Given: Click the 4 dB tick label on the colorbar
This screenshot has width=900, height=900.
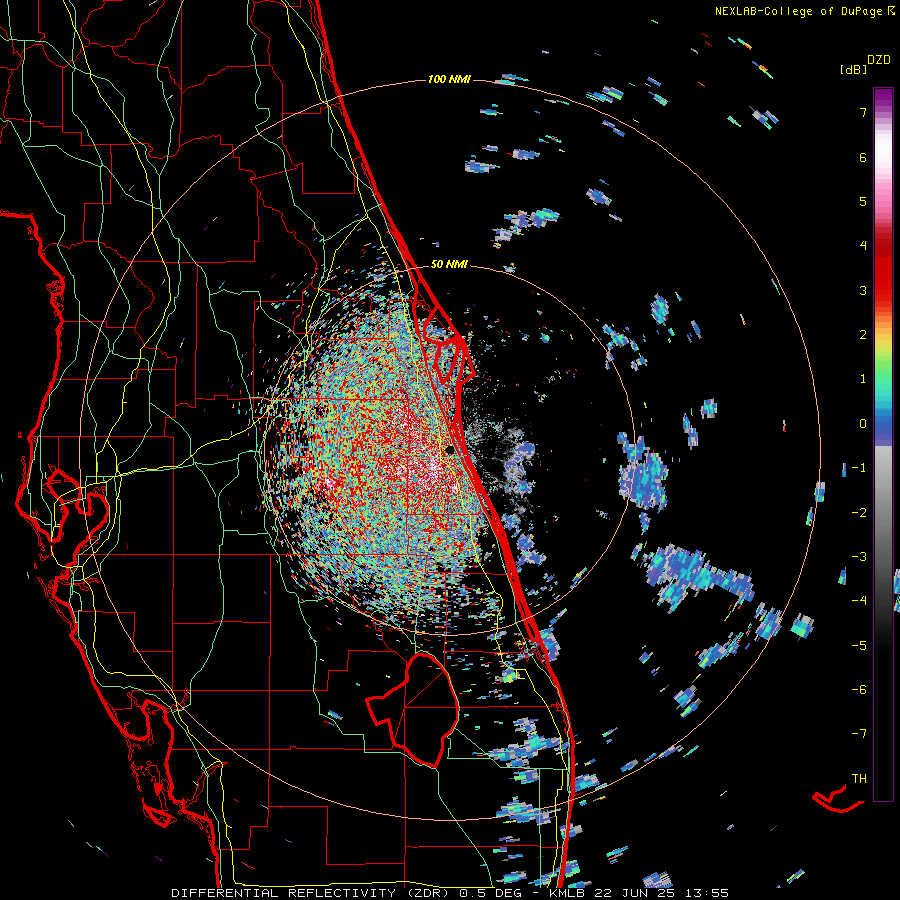Looking at the screenshot, I should [863, 246].
